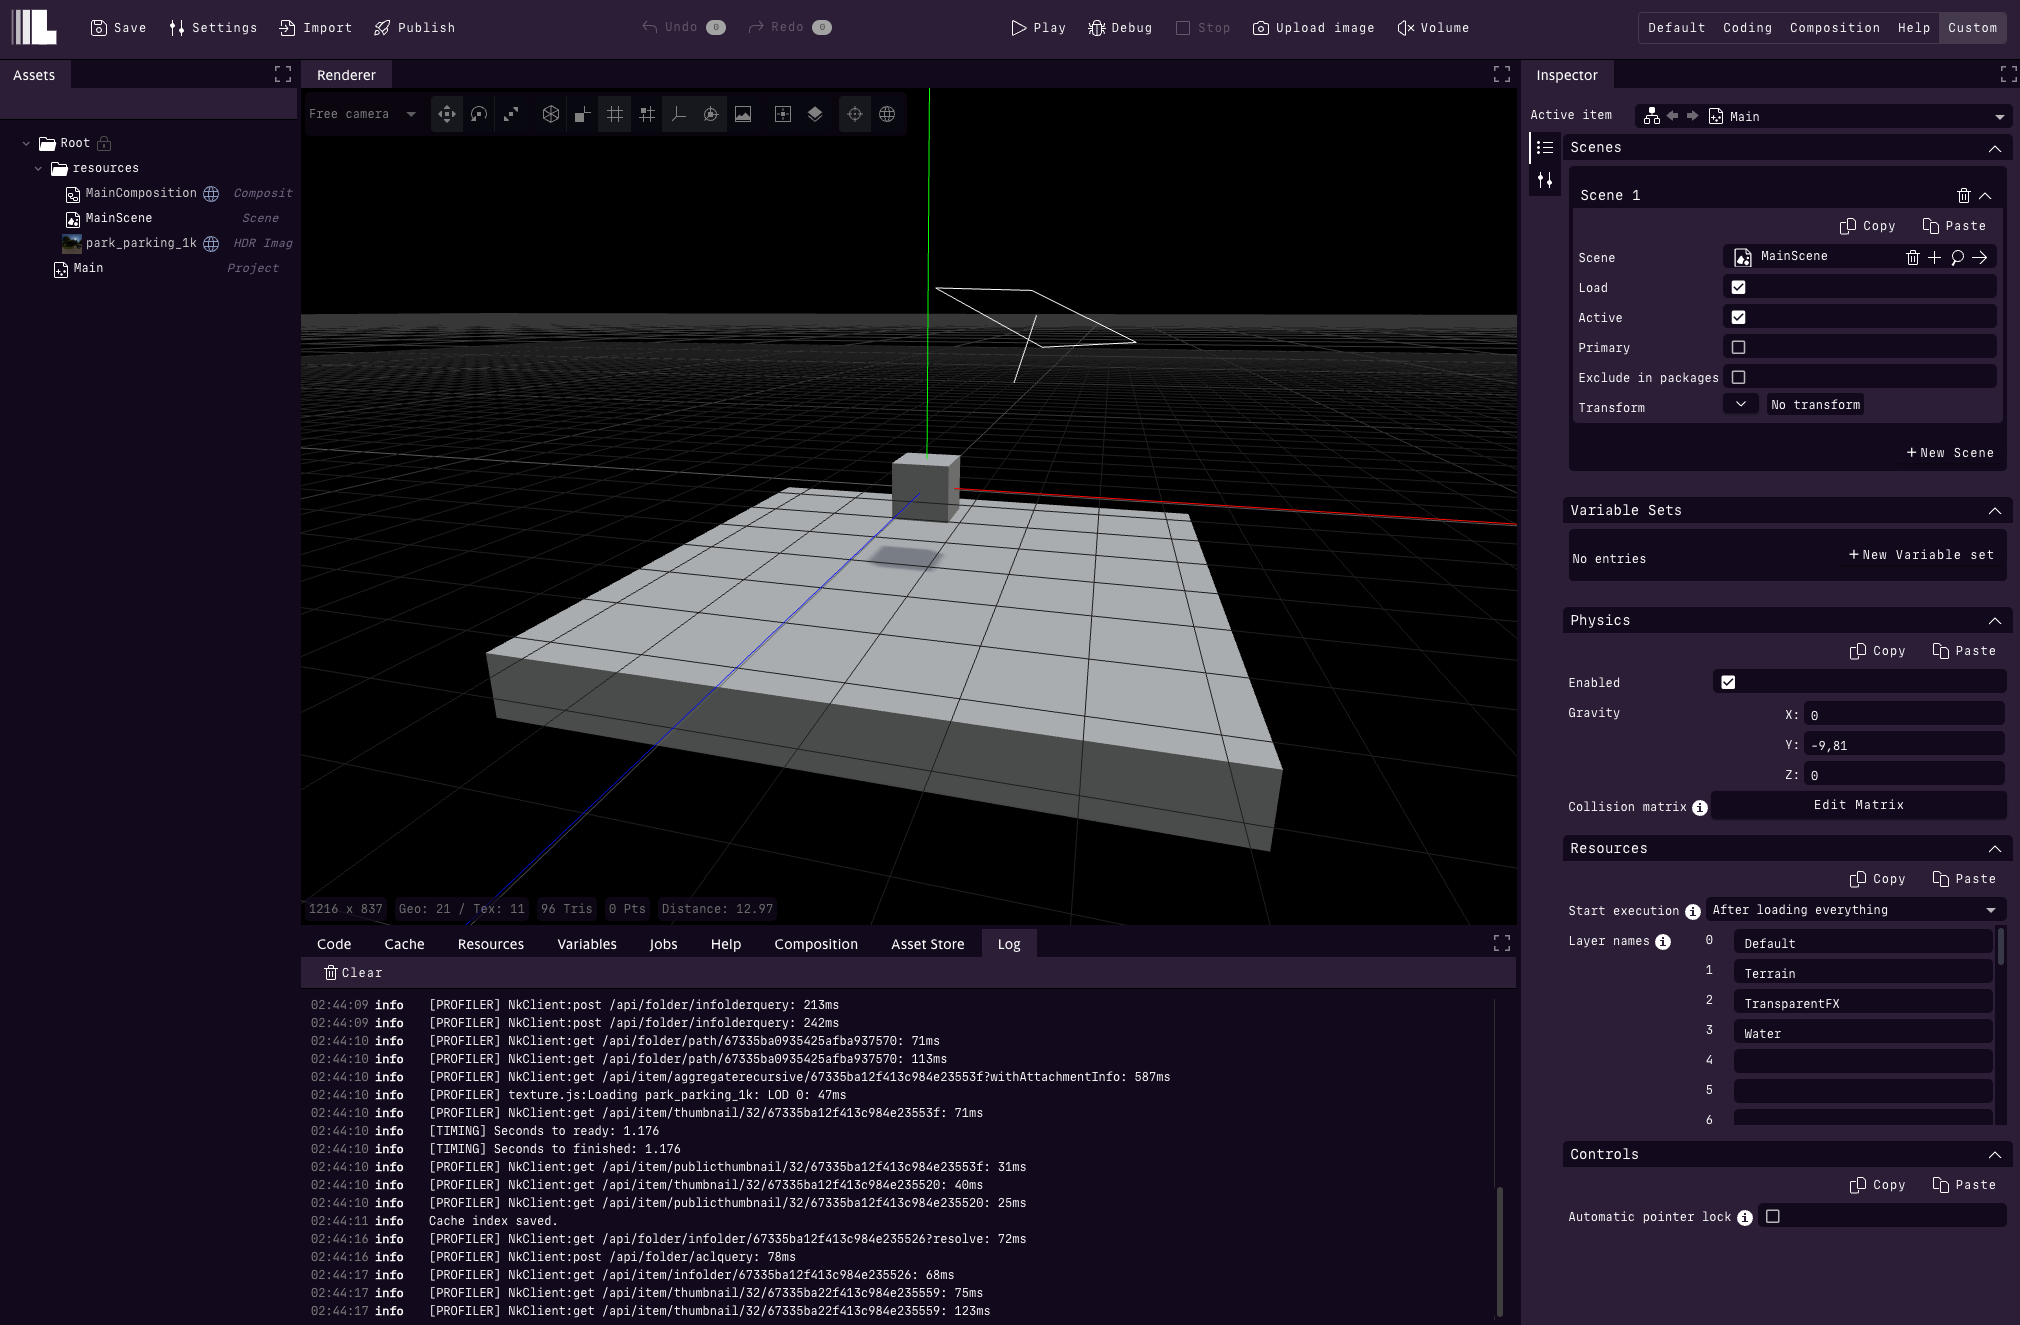Viewport: 2020px width, 1325px height.
Task: Switch to the Composition bottom tab
Action: click(815, 944)
